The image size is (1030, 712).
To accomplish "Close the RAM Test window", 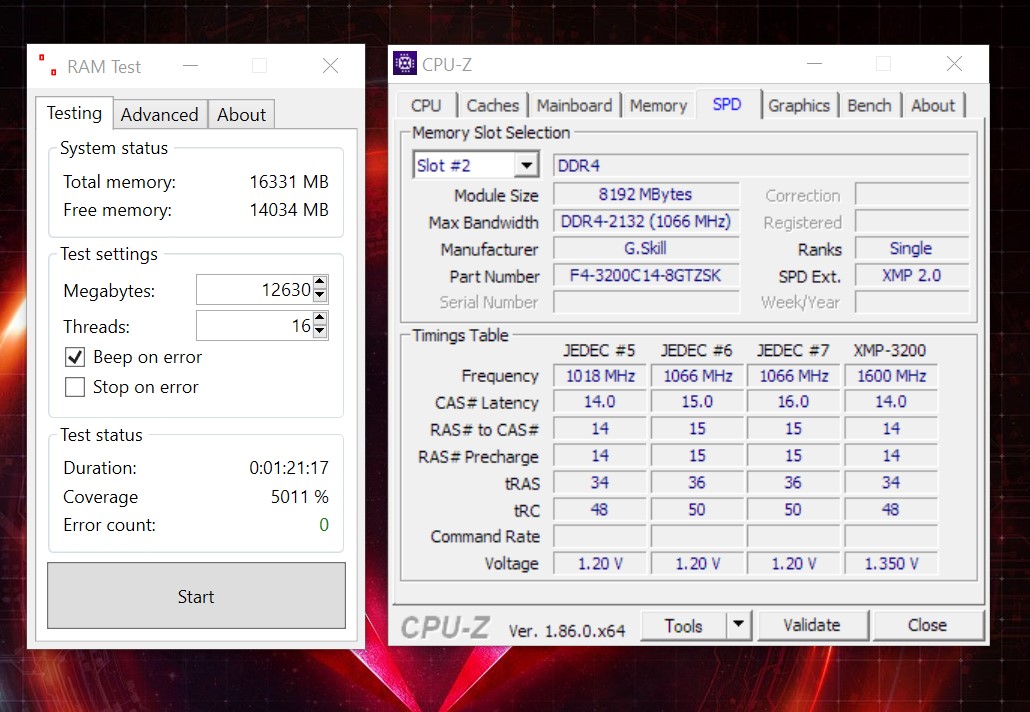I will click(x=330, y=65).
